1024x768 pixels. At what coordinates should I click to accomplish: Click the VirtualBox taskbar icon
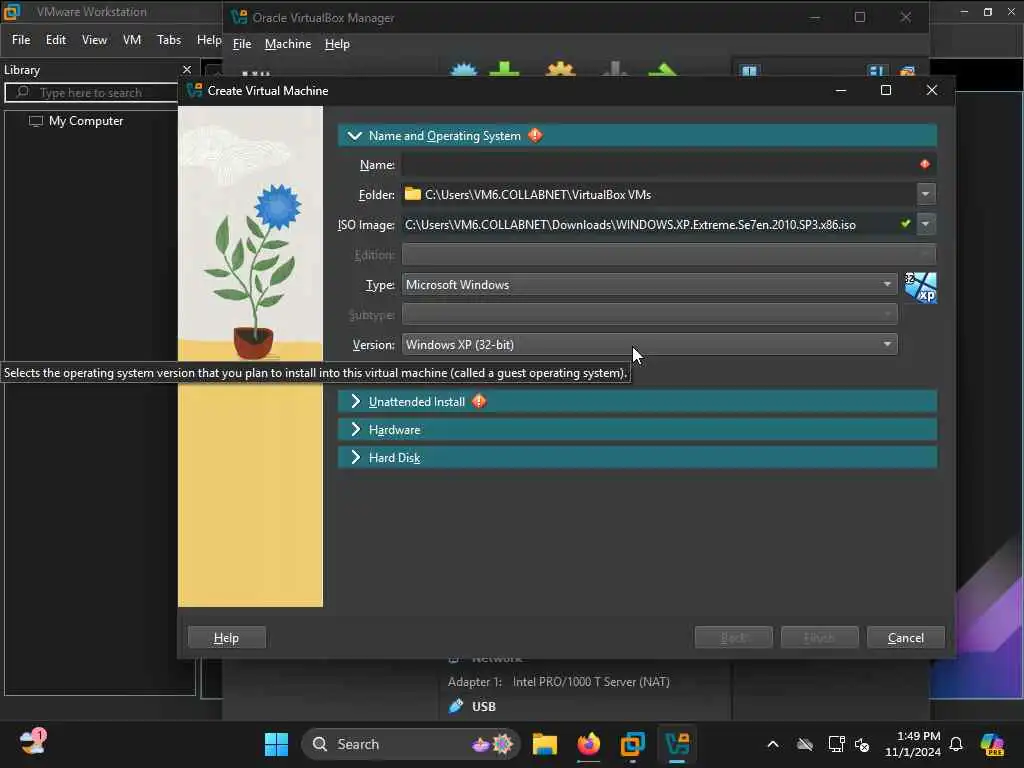tap(677, 744)
